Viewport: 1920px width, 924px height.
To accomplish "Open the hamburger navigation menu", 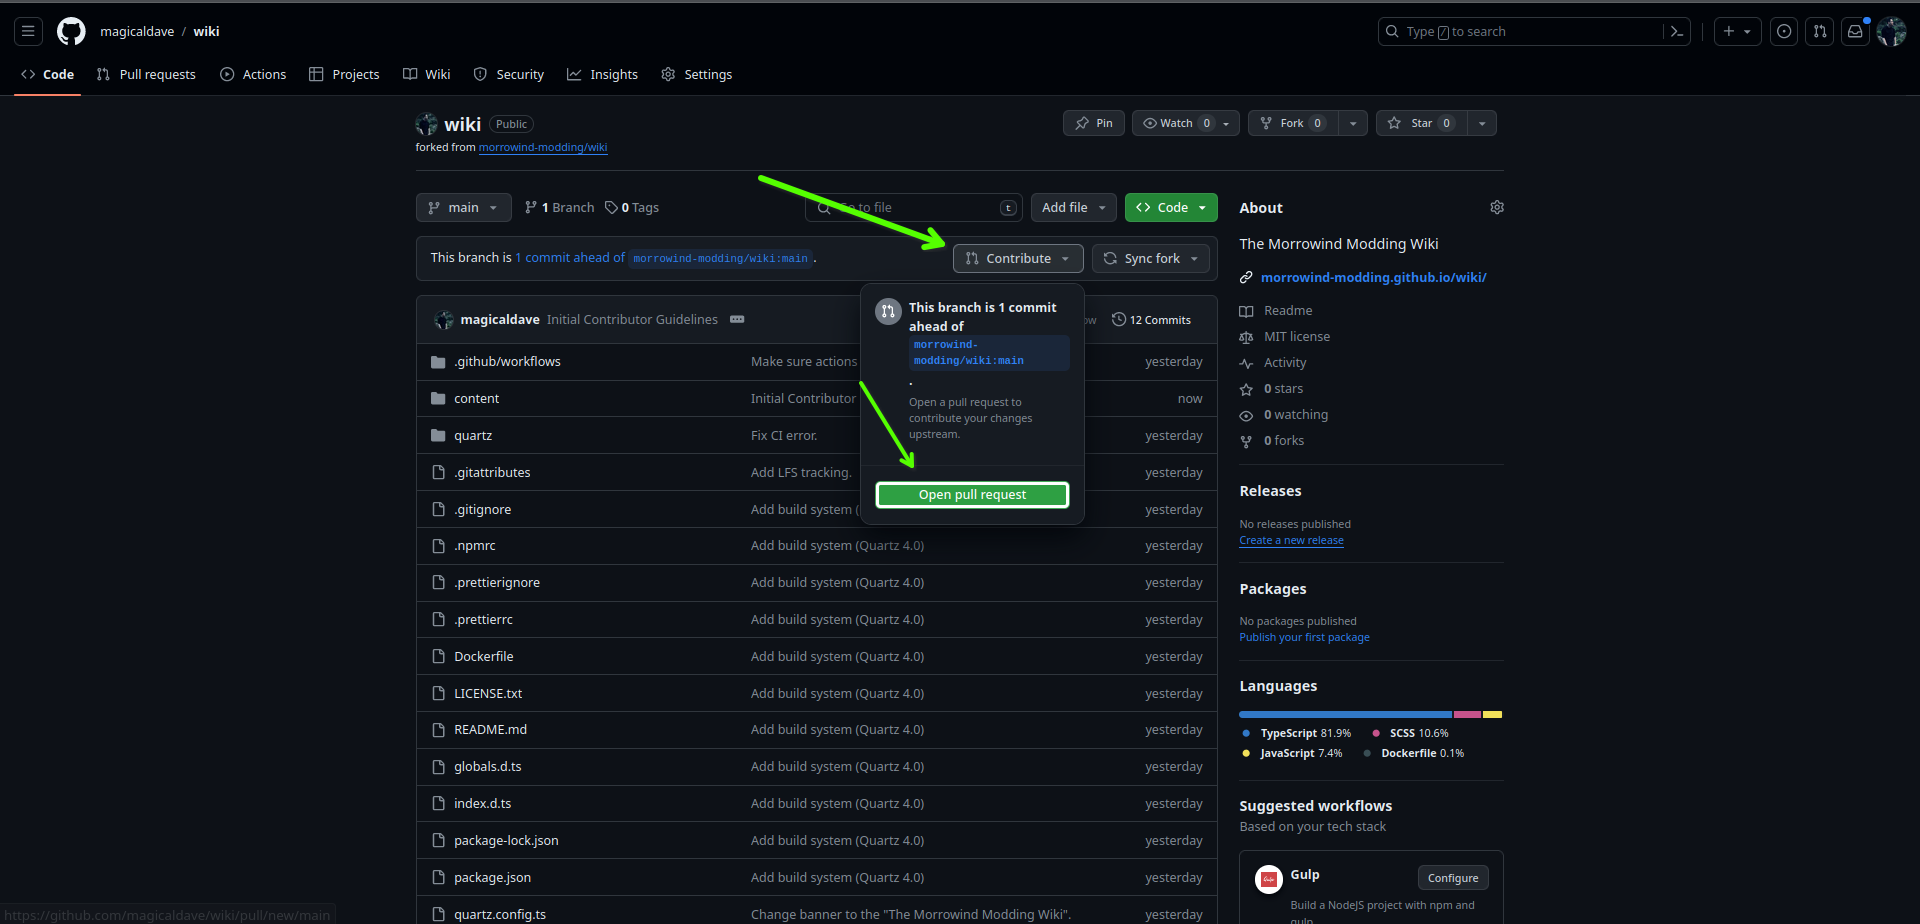I will (28, 32).
